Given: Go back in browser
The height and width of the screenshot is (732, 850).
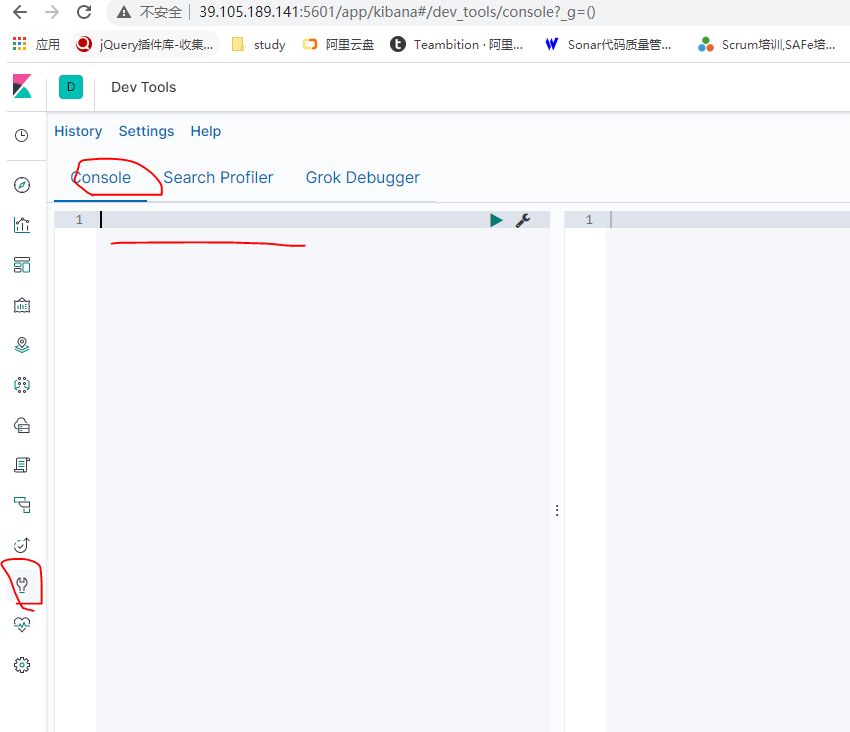Looking at the screenshot, I should point(20,12).
